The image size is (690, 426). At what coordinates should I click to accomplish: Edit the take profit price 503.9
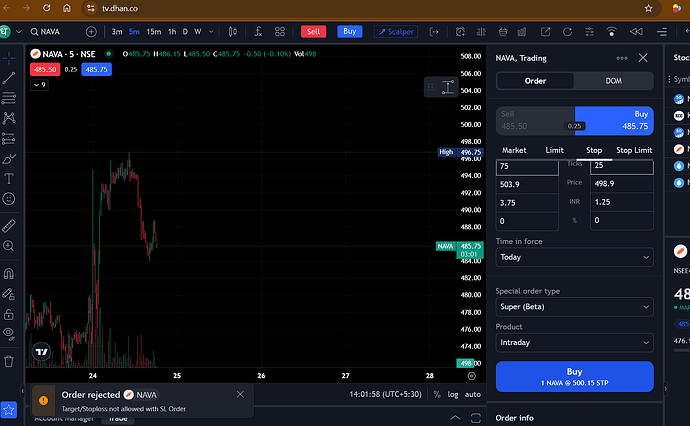coord(527,184)
